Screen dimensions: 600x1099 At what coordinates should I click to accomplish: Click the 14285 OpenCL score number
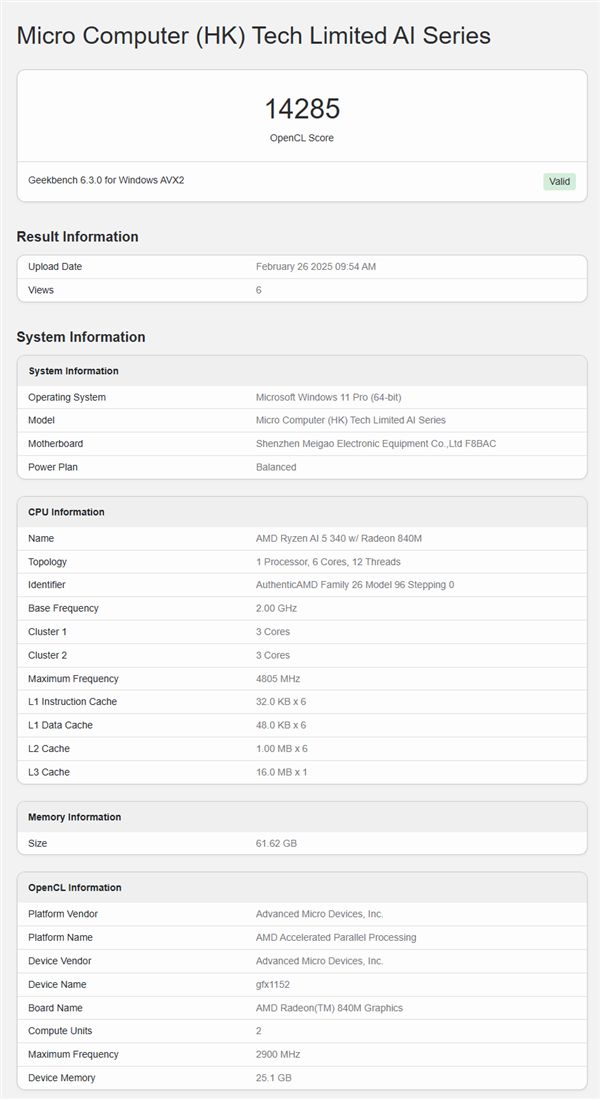point(302,109)
